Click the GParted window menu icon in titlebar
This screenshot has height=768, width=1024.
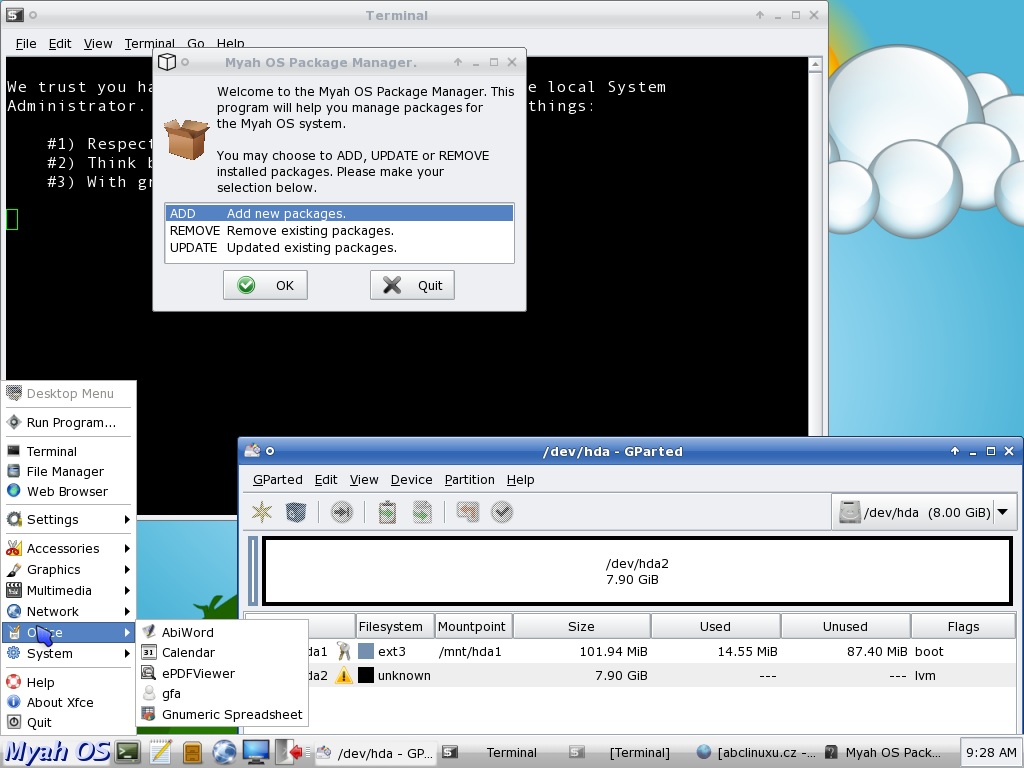click(x=252, y=451)
